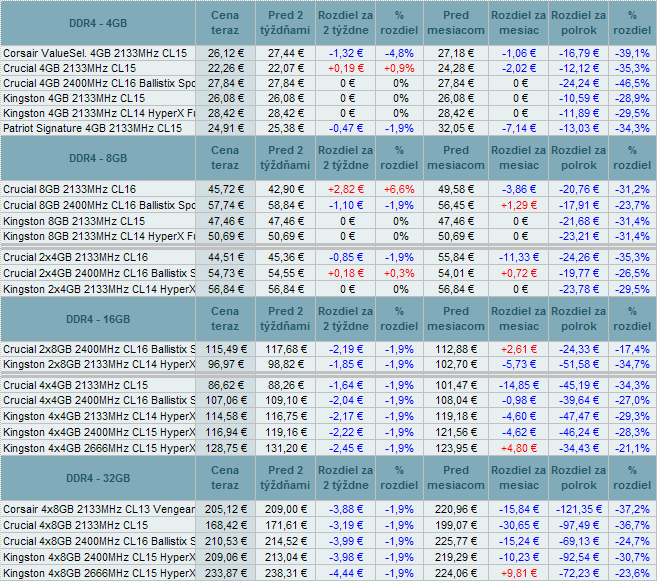The image size is (657, 581).
Task: Click row name 'Crucial 4x8GB 2133MHz CL15'
Action: coord(75,525)
